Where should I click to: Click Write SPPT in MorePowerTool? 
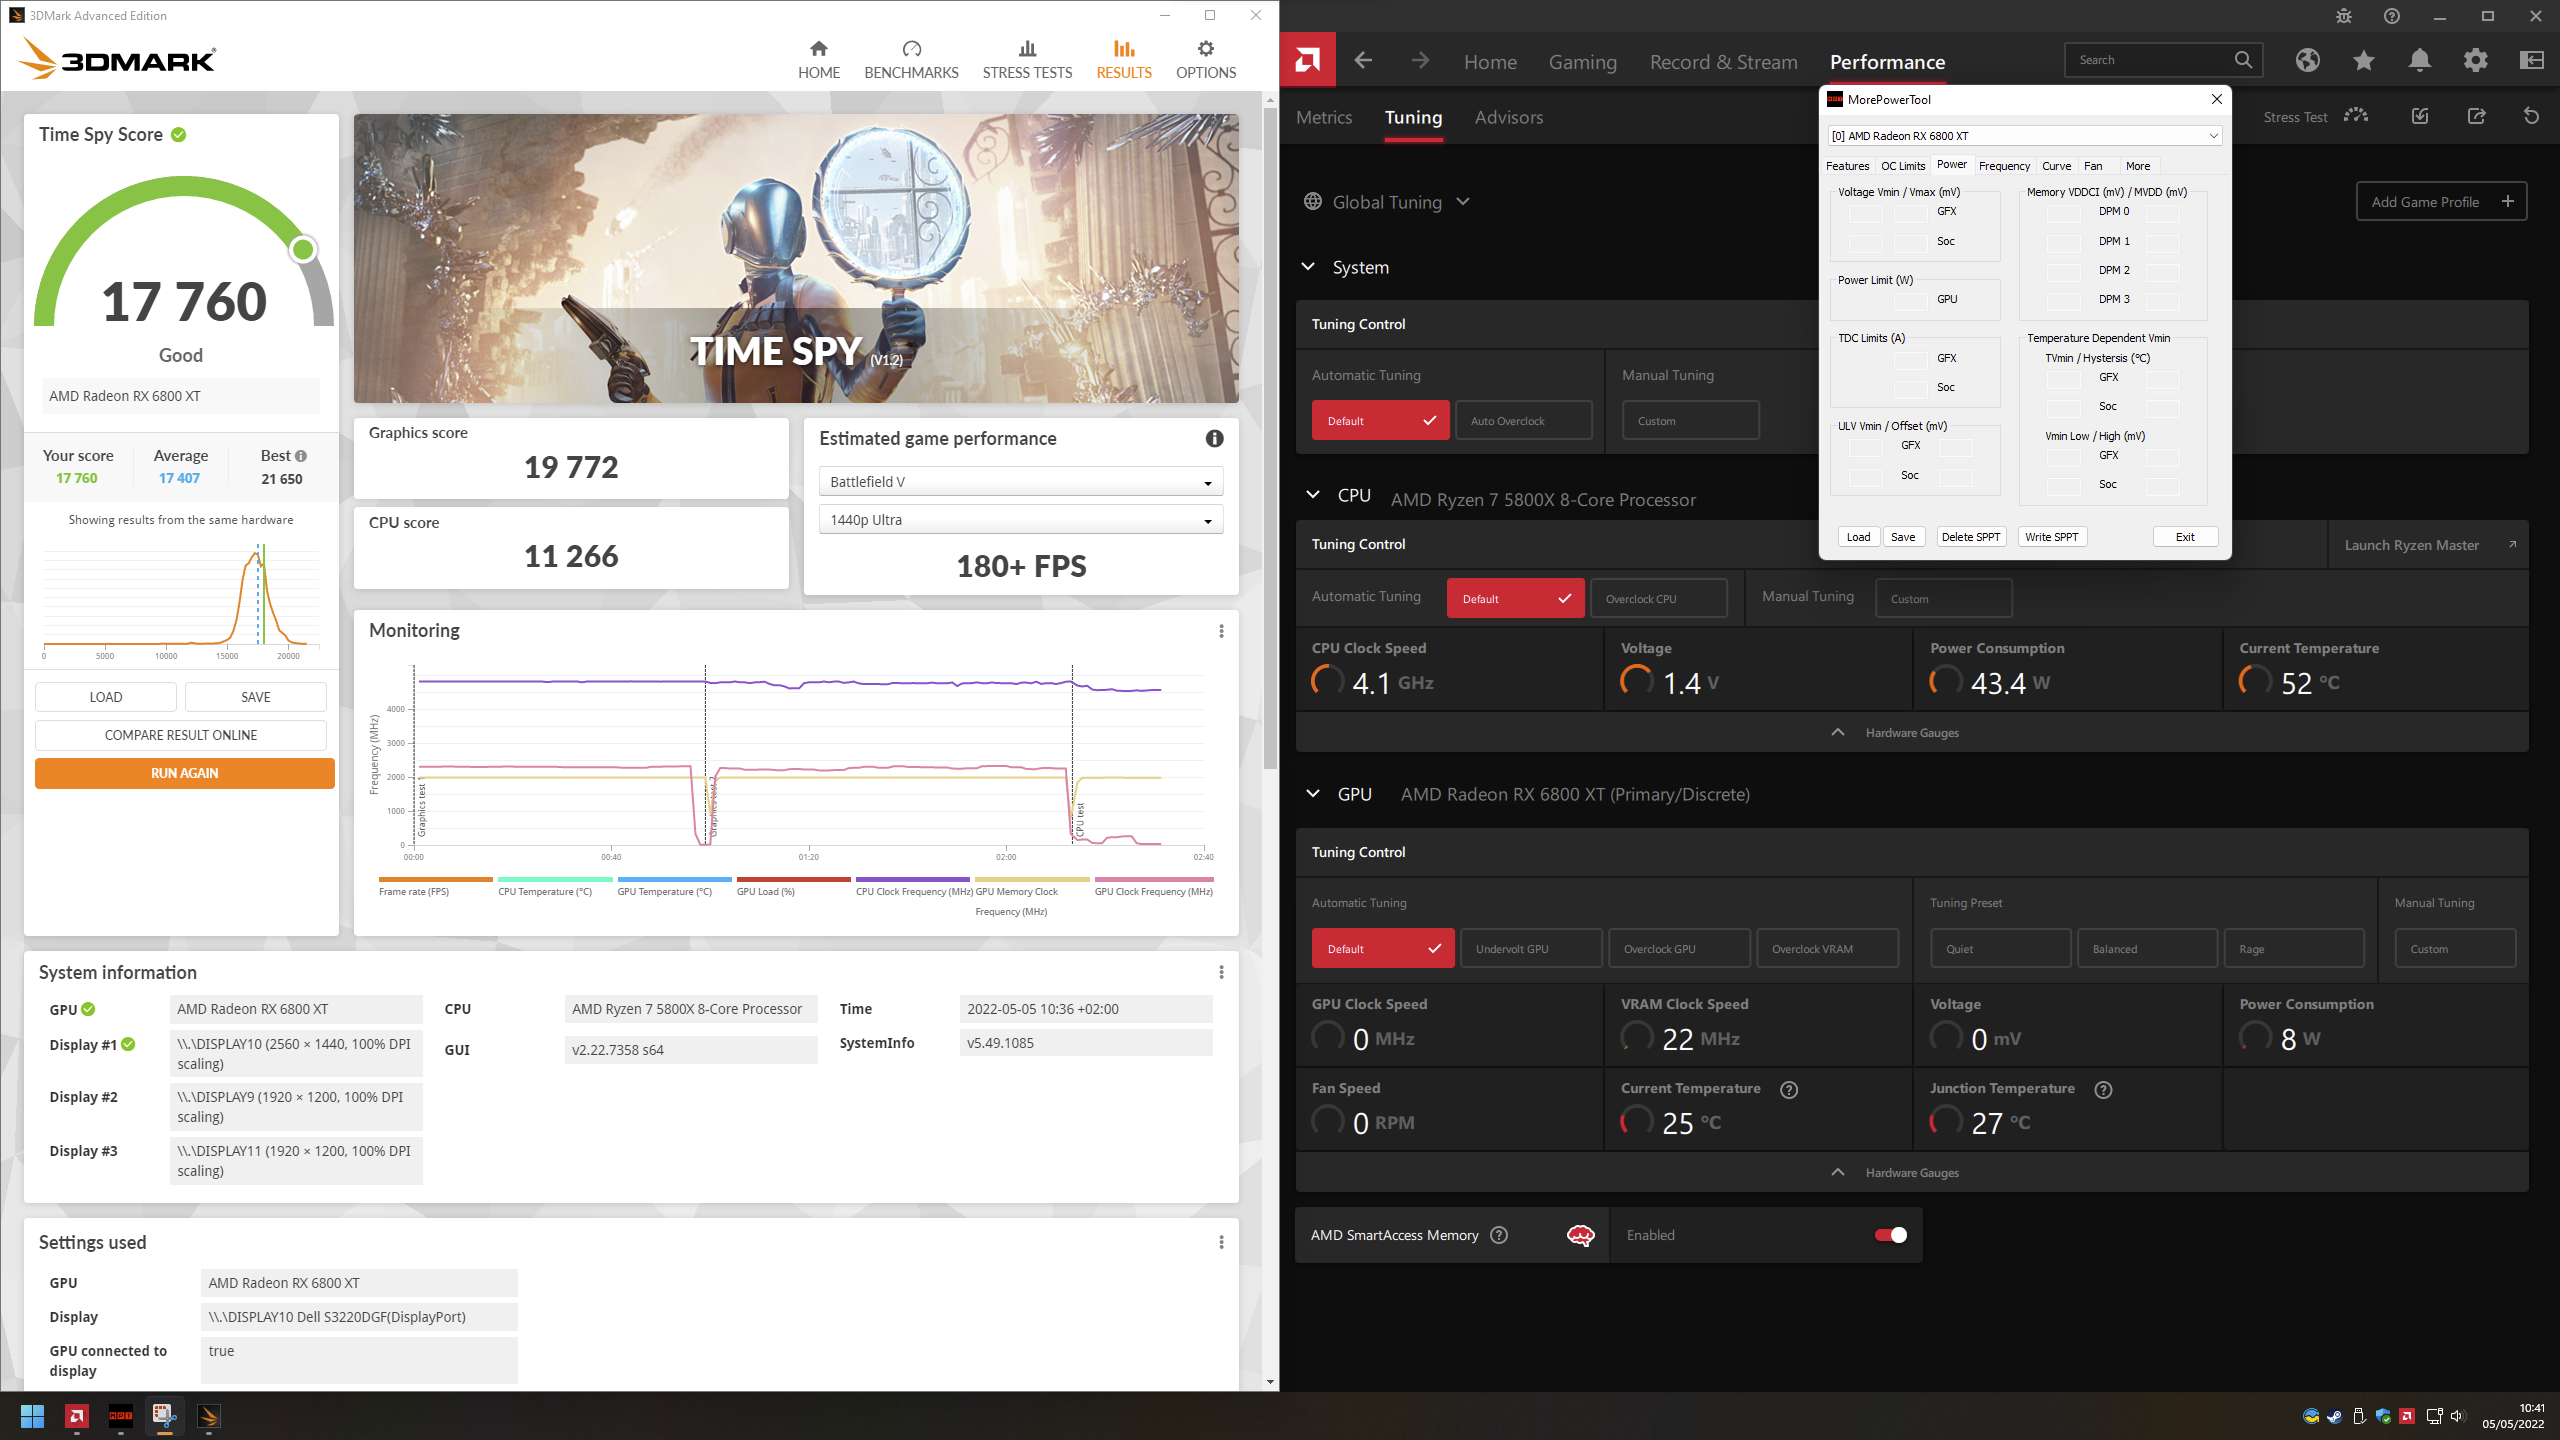(2051, 537)
